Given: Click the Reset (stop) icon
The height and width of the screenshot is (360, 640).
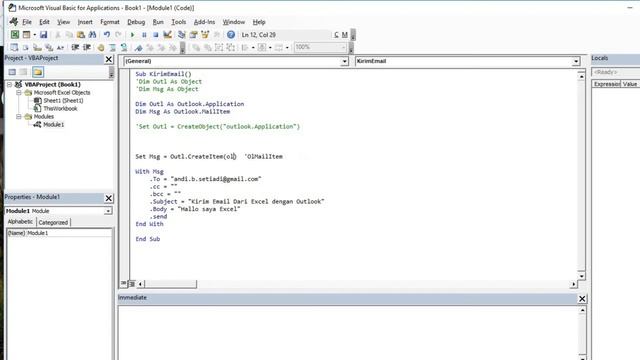Looking at the screenshot, I should [156, 35].
